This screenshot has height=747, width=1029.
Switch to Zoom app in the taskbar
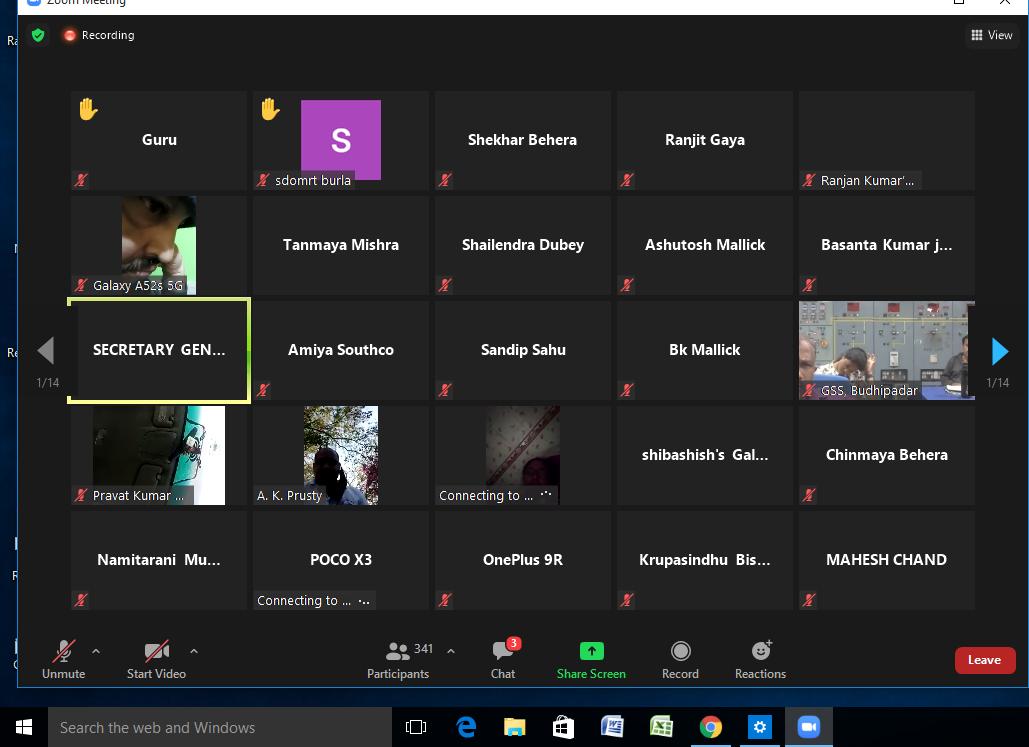click(x=808, y=727)
